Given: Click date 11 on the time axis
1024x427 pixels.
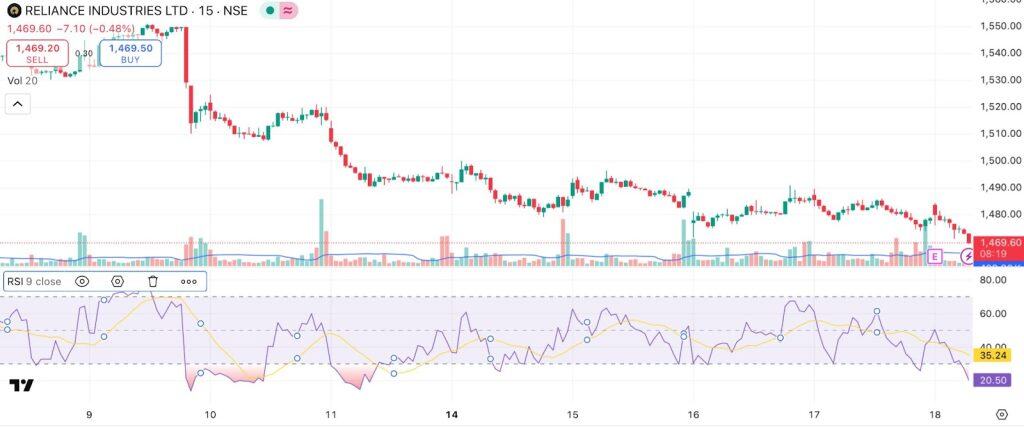Looking at the screenshot, I should coord(330,415).
